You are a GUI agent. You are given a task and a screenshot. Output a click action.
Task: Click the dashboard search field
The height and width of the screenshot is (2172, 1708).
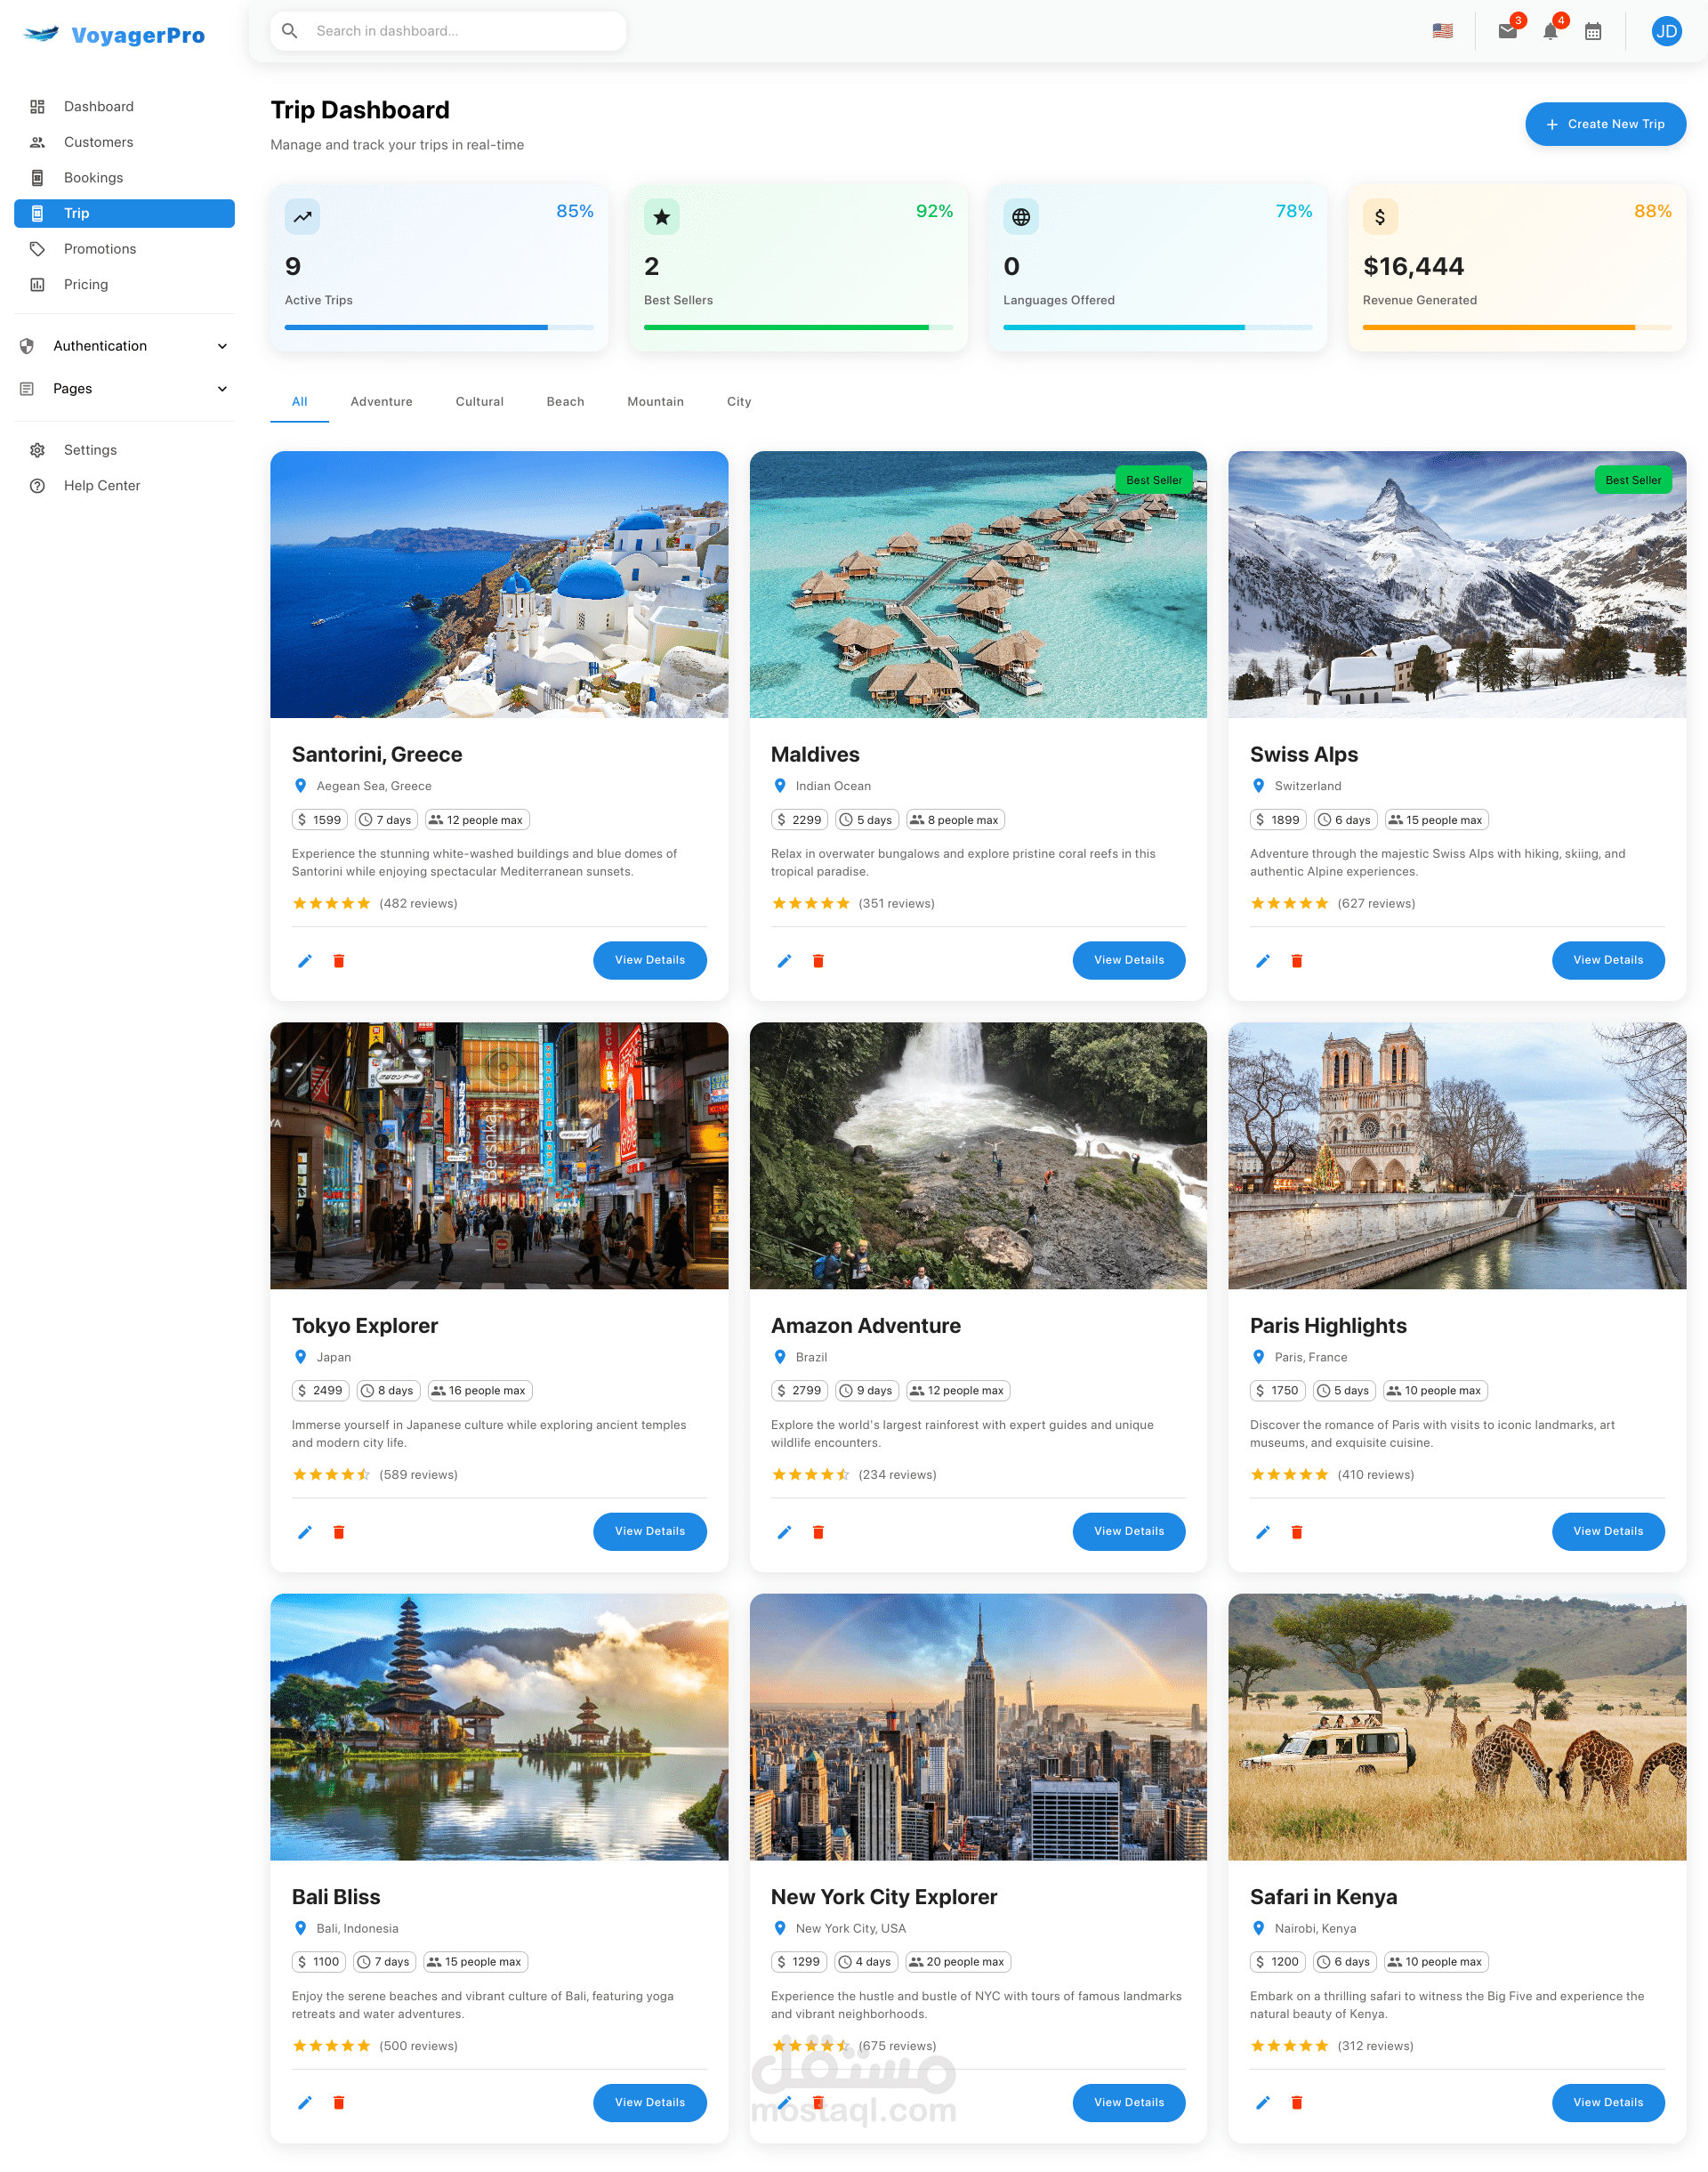tap(460, 31)
